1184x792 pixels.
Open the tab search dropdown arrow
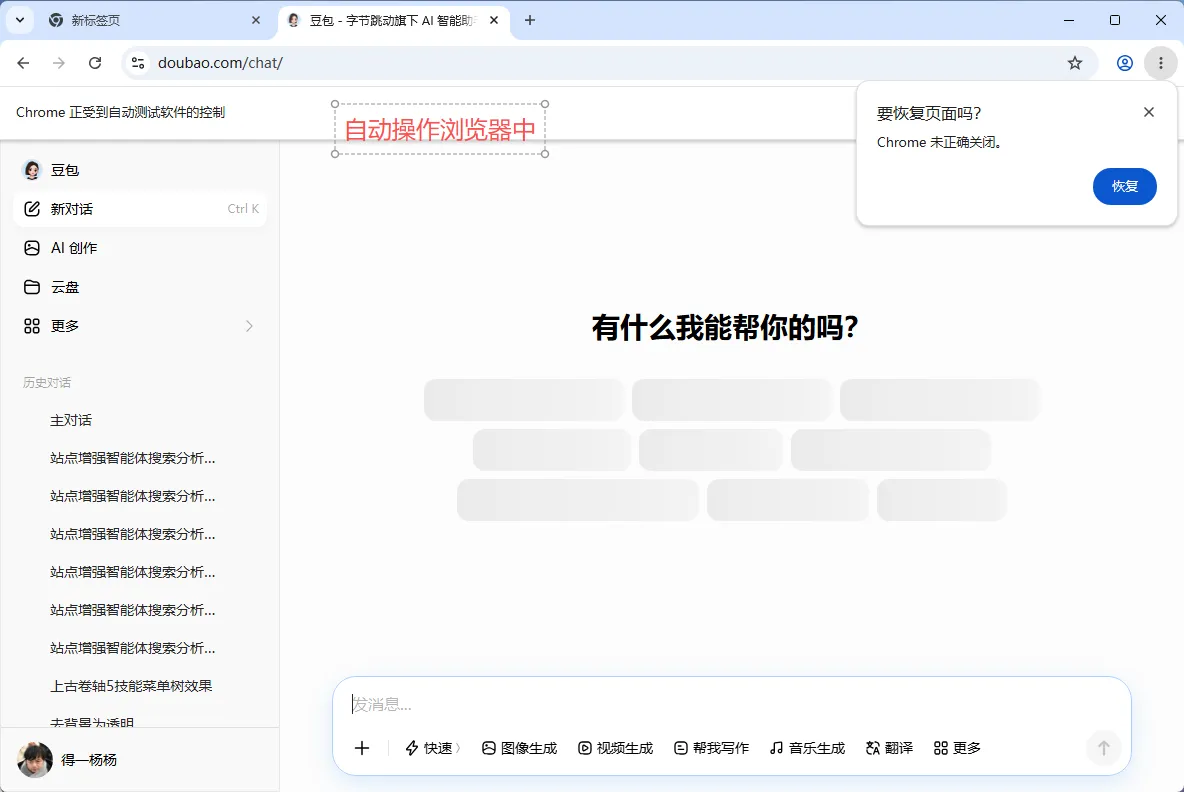20,20
